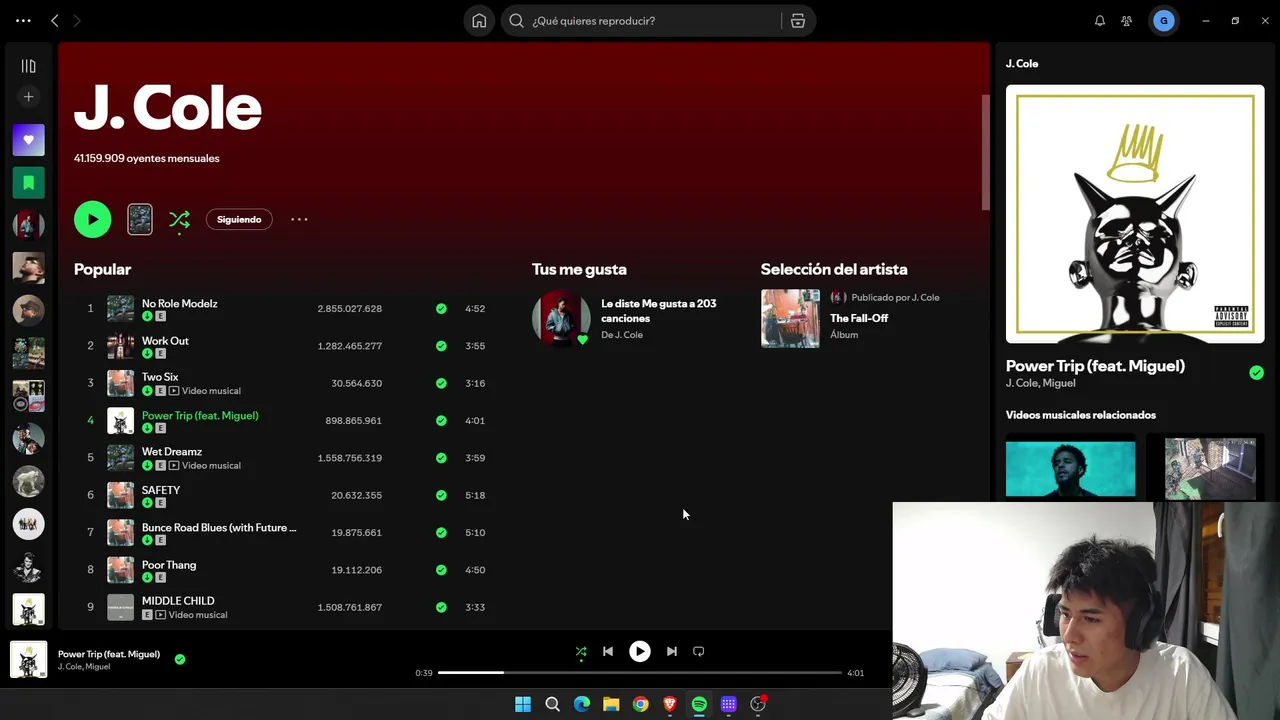Toggle saved check on No Role Modelz
This screenshot has height=720, width=1280.
(441, 309)
